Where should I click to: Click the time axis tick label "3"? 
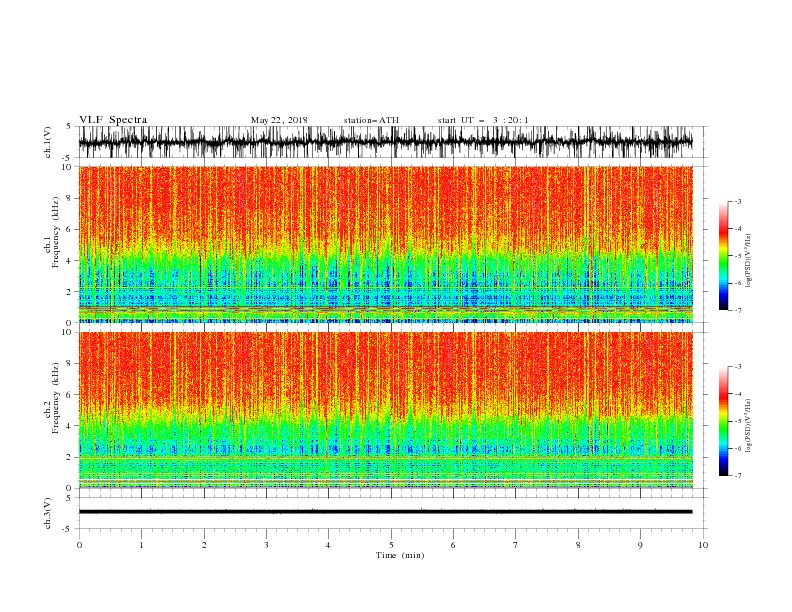click(266, 545)
